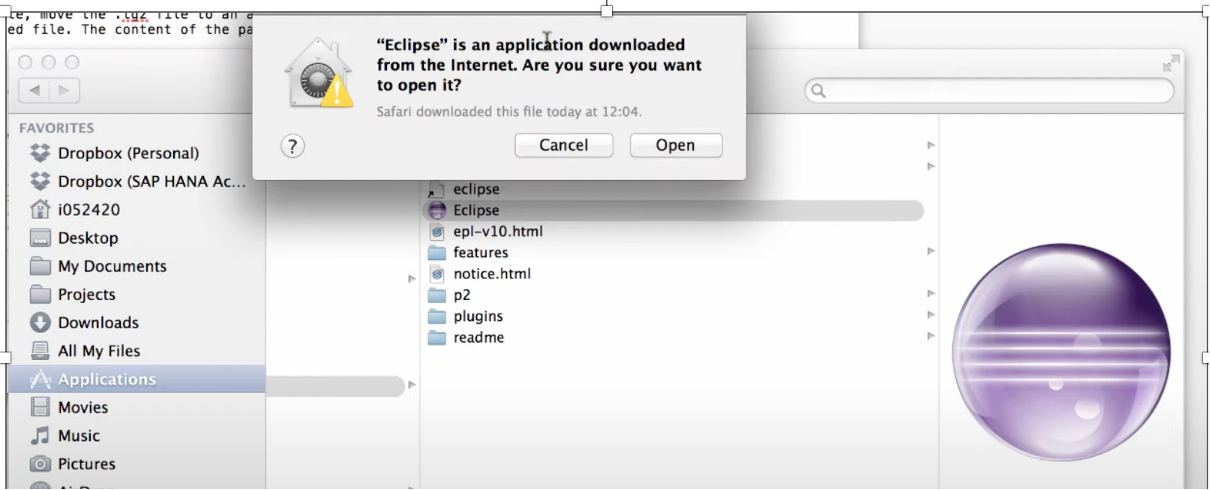Image resolution: width=1210 pixels, height=490 pixels.
Task: Go back with Finder's left arrow
Action: [x=35, y=90]
